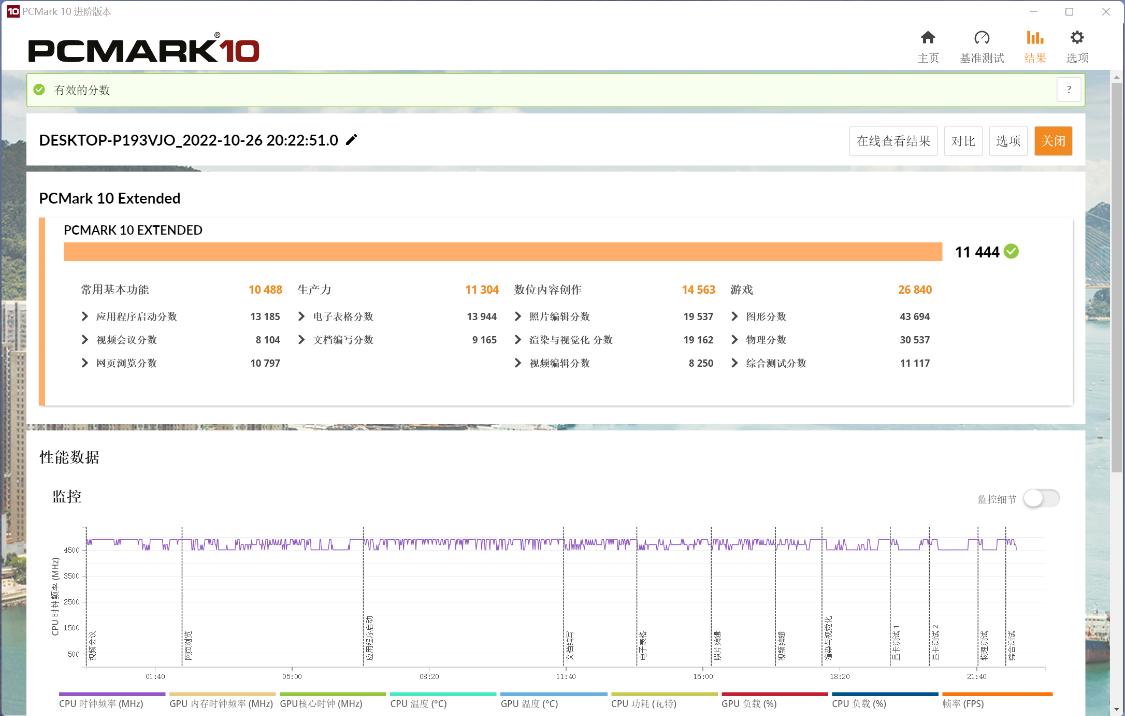Expand the 图形分数 row
The width and height of the screenshot is (1125, 716).
point(735,317)
